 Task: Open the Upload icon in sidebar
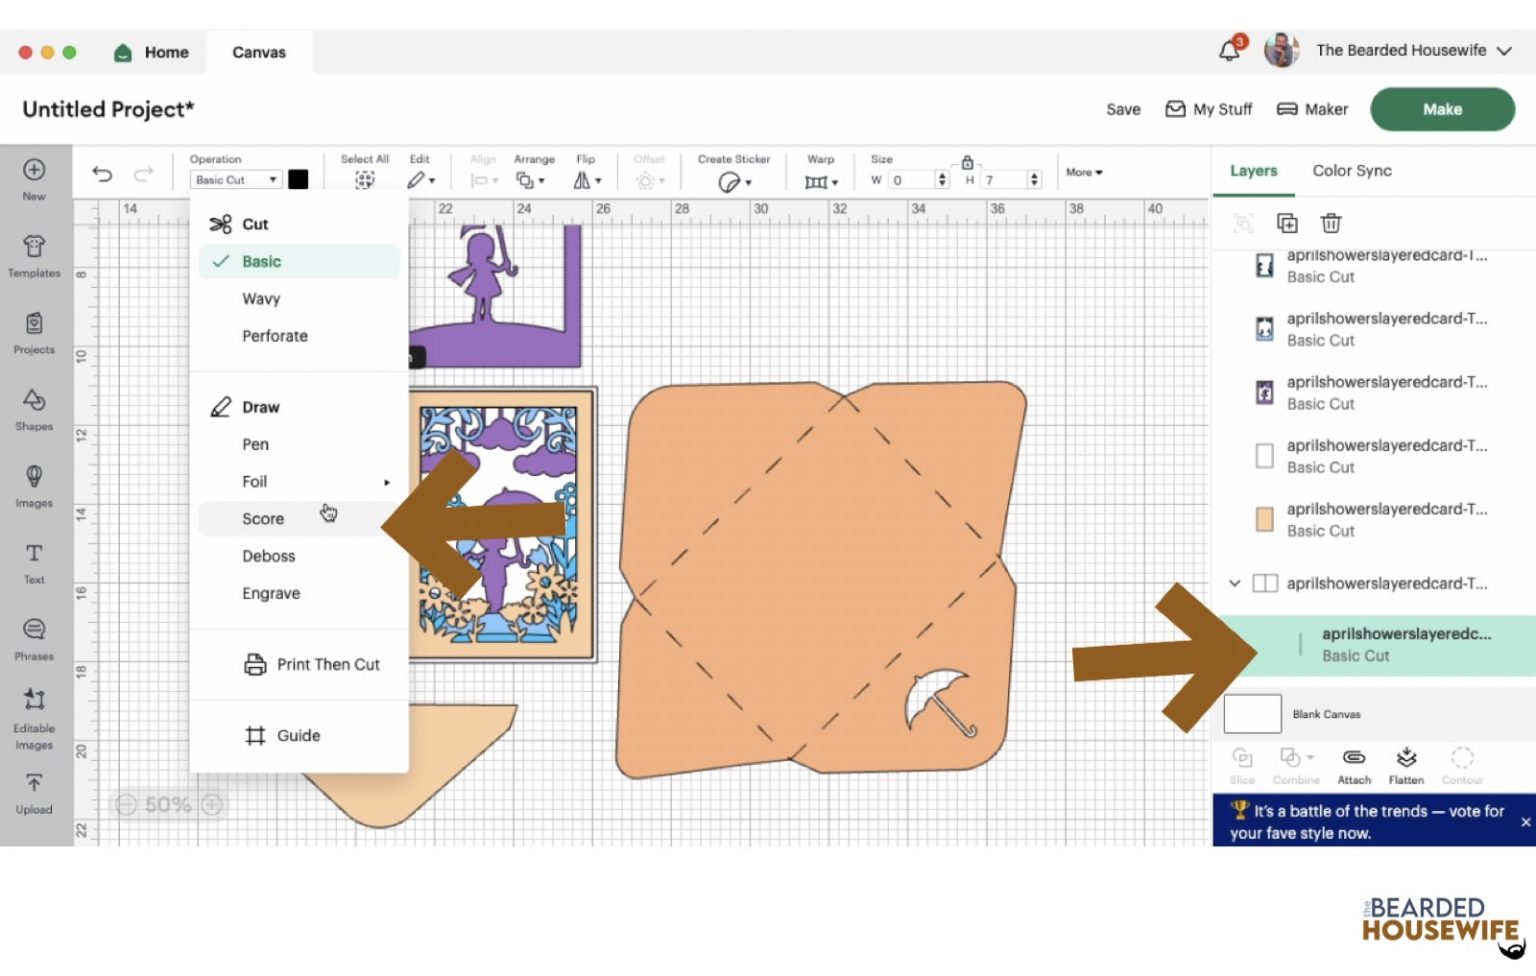34,792
